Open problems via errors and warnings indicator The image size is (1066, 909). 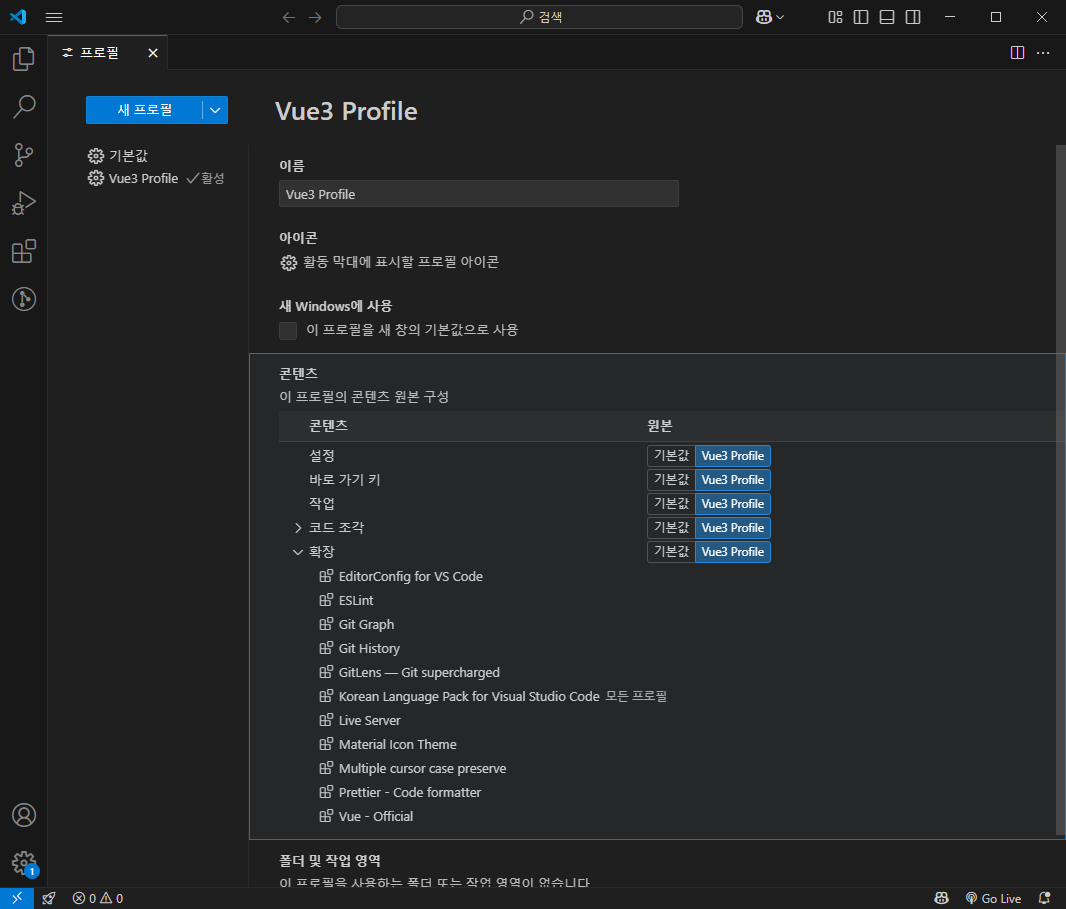pyautogui.click(x=98, y=898)
